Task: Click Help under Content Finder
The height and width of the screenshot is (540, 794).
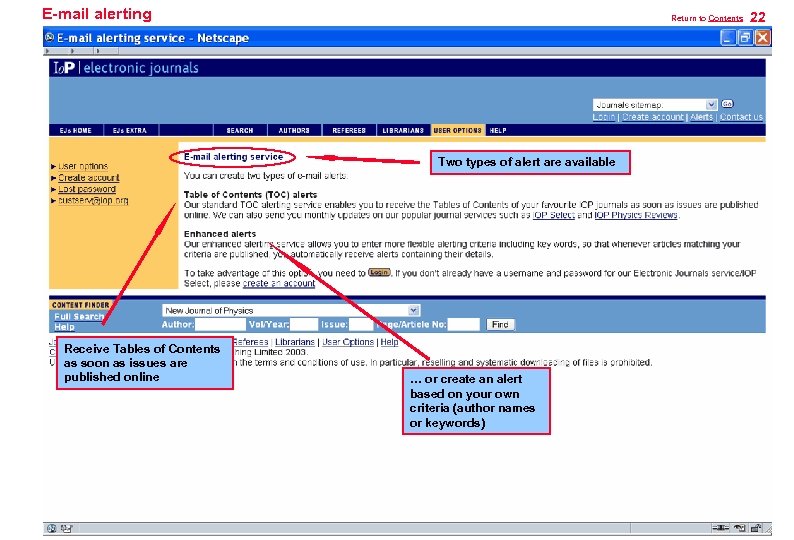Action: tap(64, 327)
